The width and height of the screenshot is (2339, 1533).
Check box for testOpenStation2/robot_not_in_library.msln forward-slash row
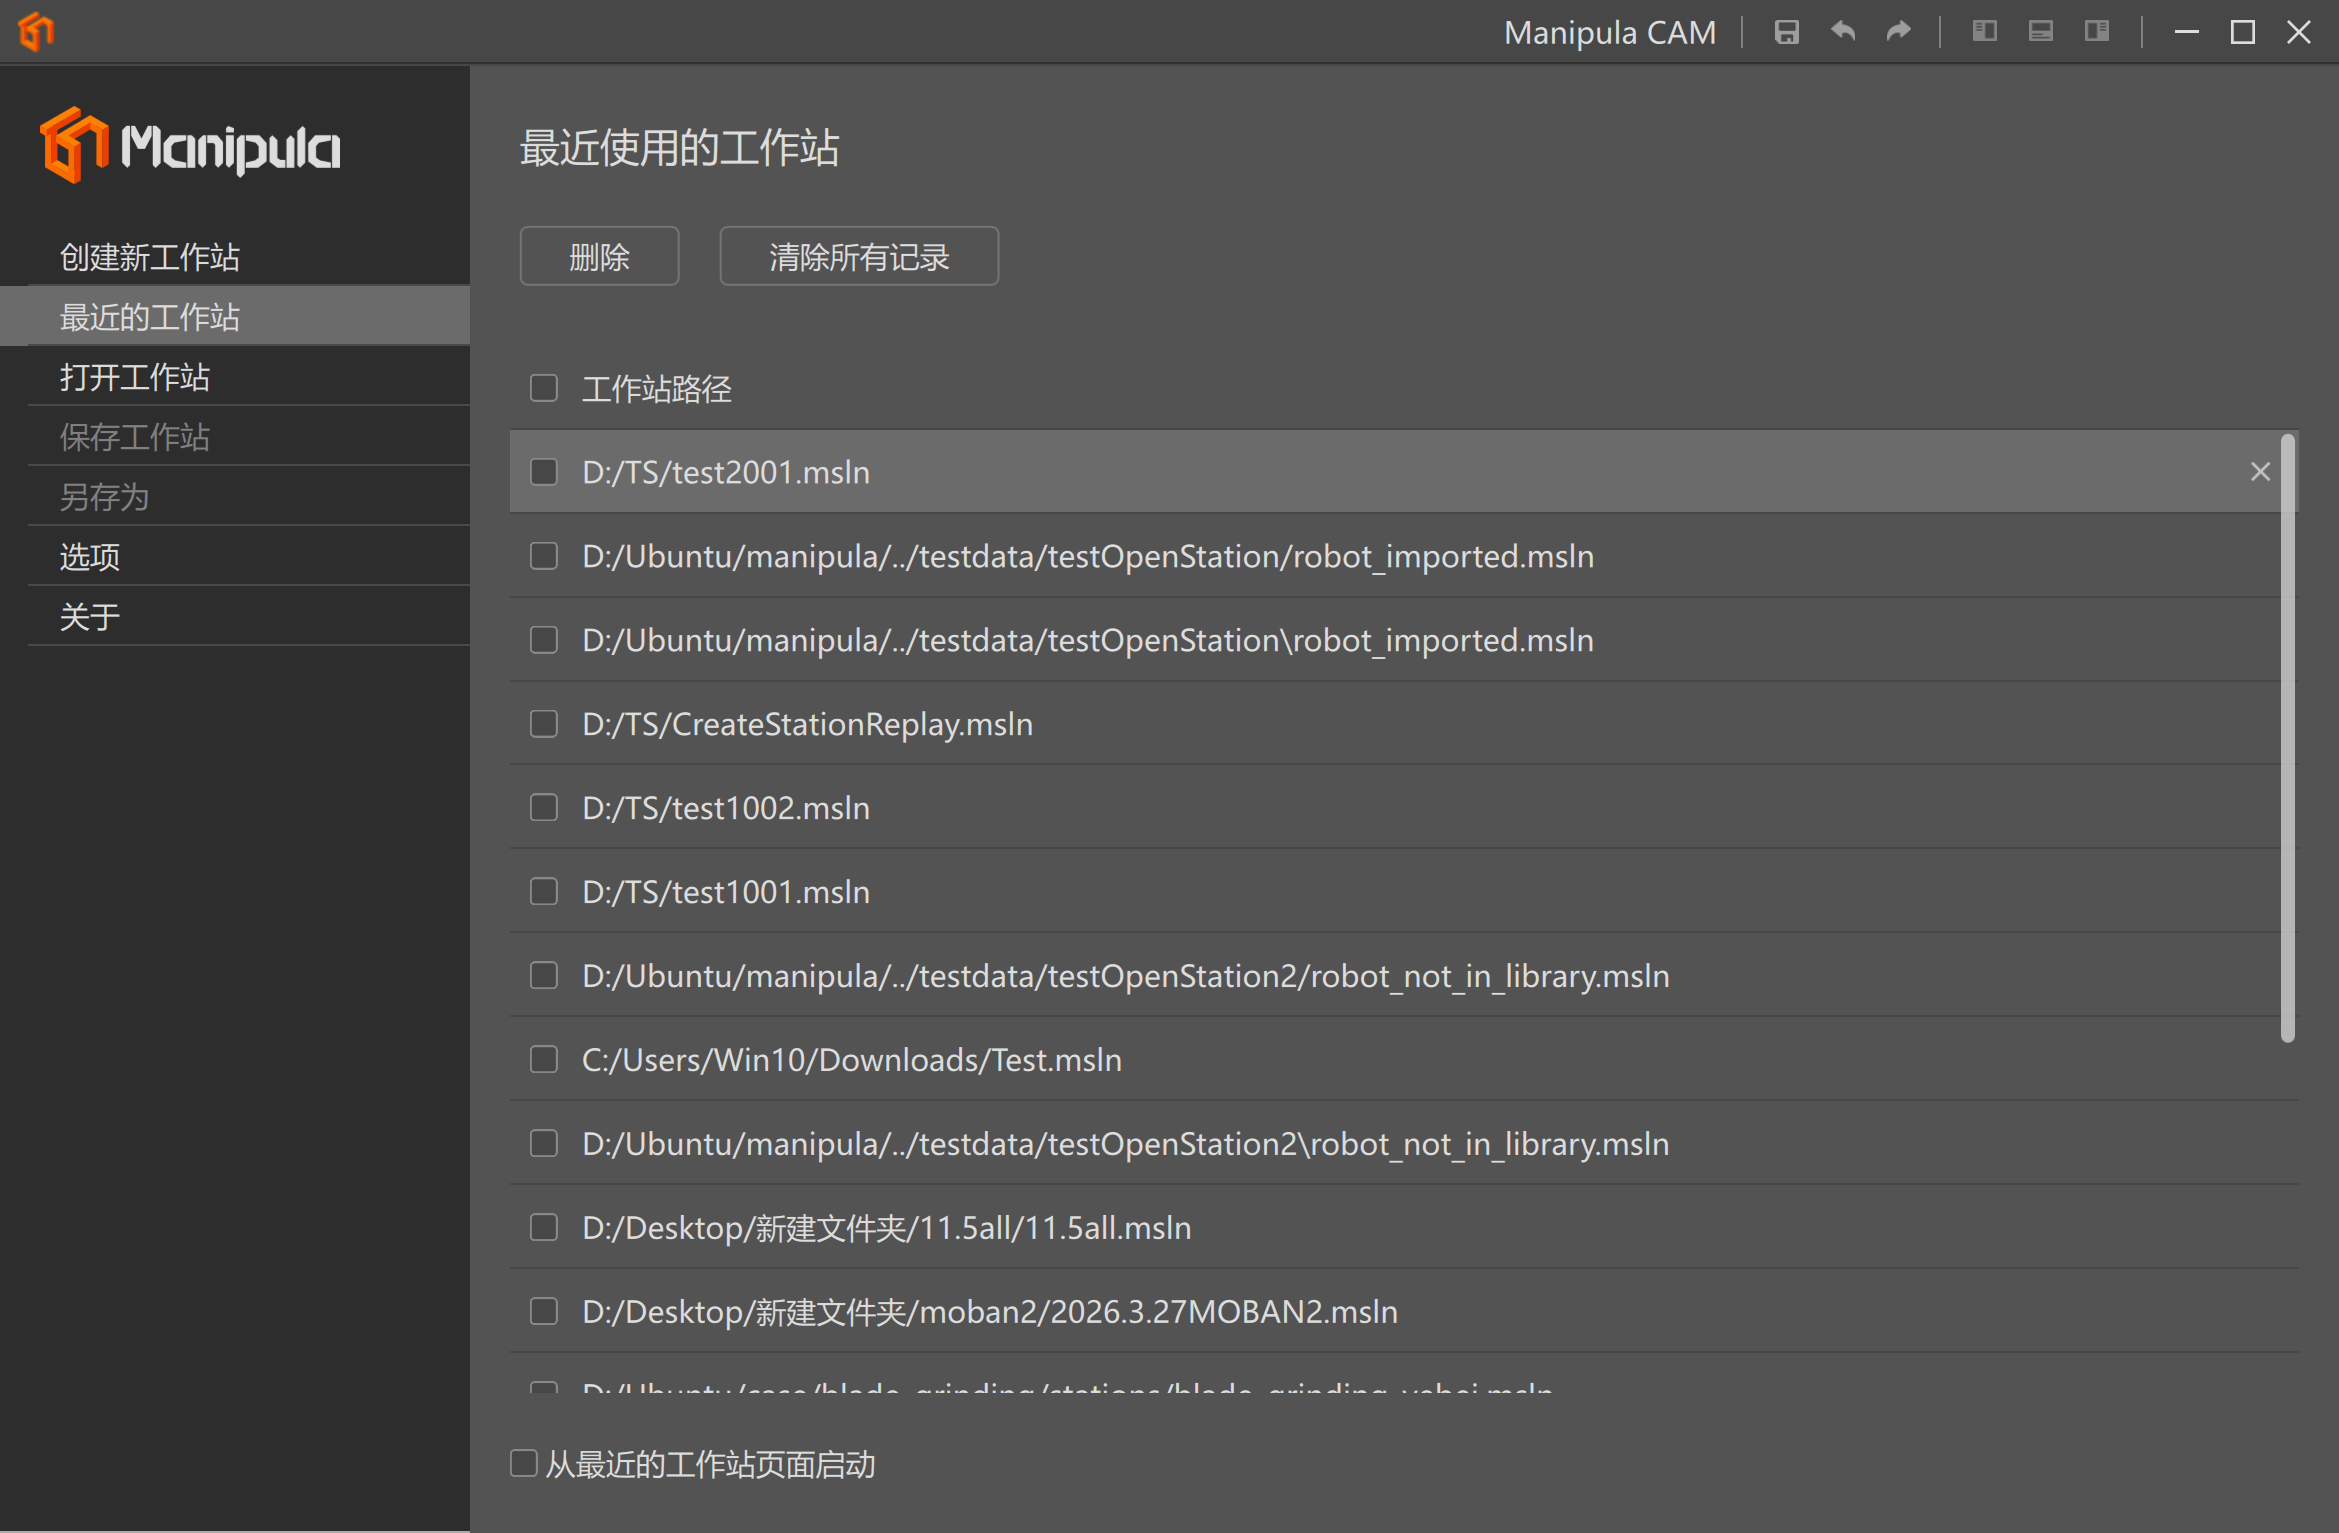pos(544,976)
